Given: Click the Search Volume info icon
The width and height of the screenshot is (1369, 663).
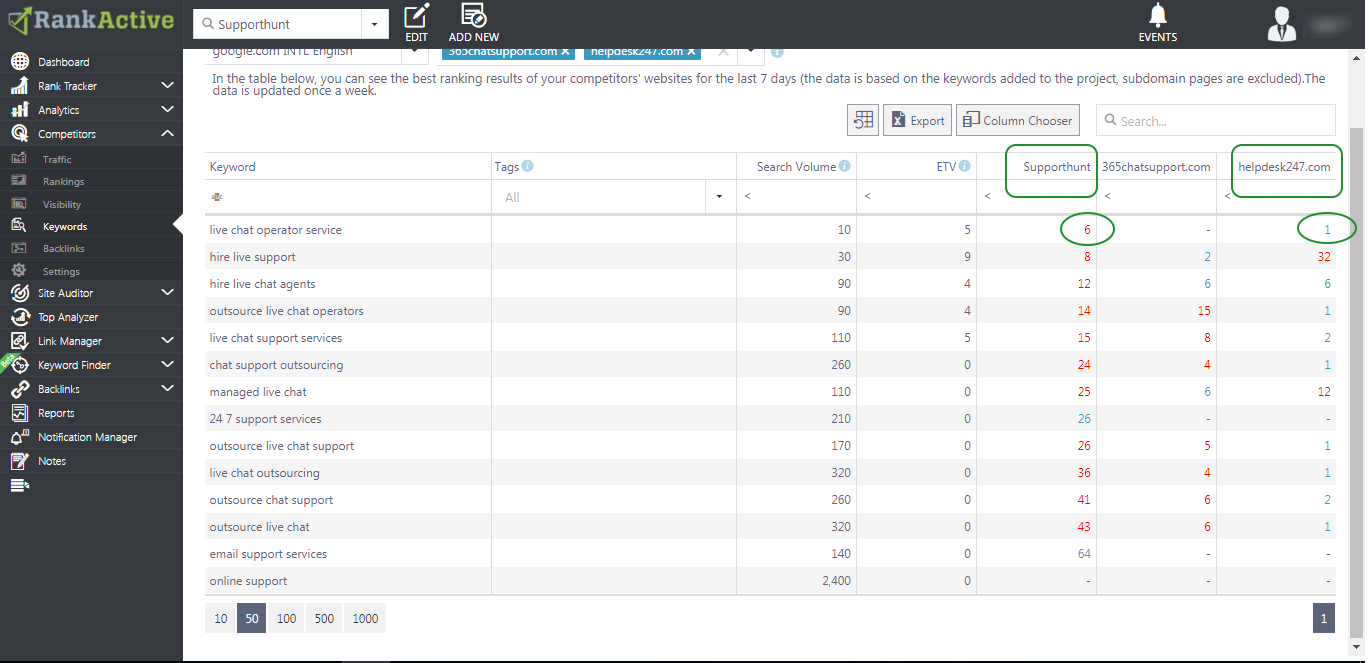Looking at the screenshot, I should (x=845, y=166).
